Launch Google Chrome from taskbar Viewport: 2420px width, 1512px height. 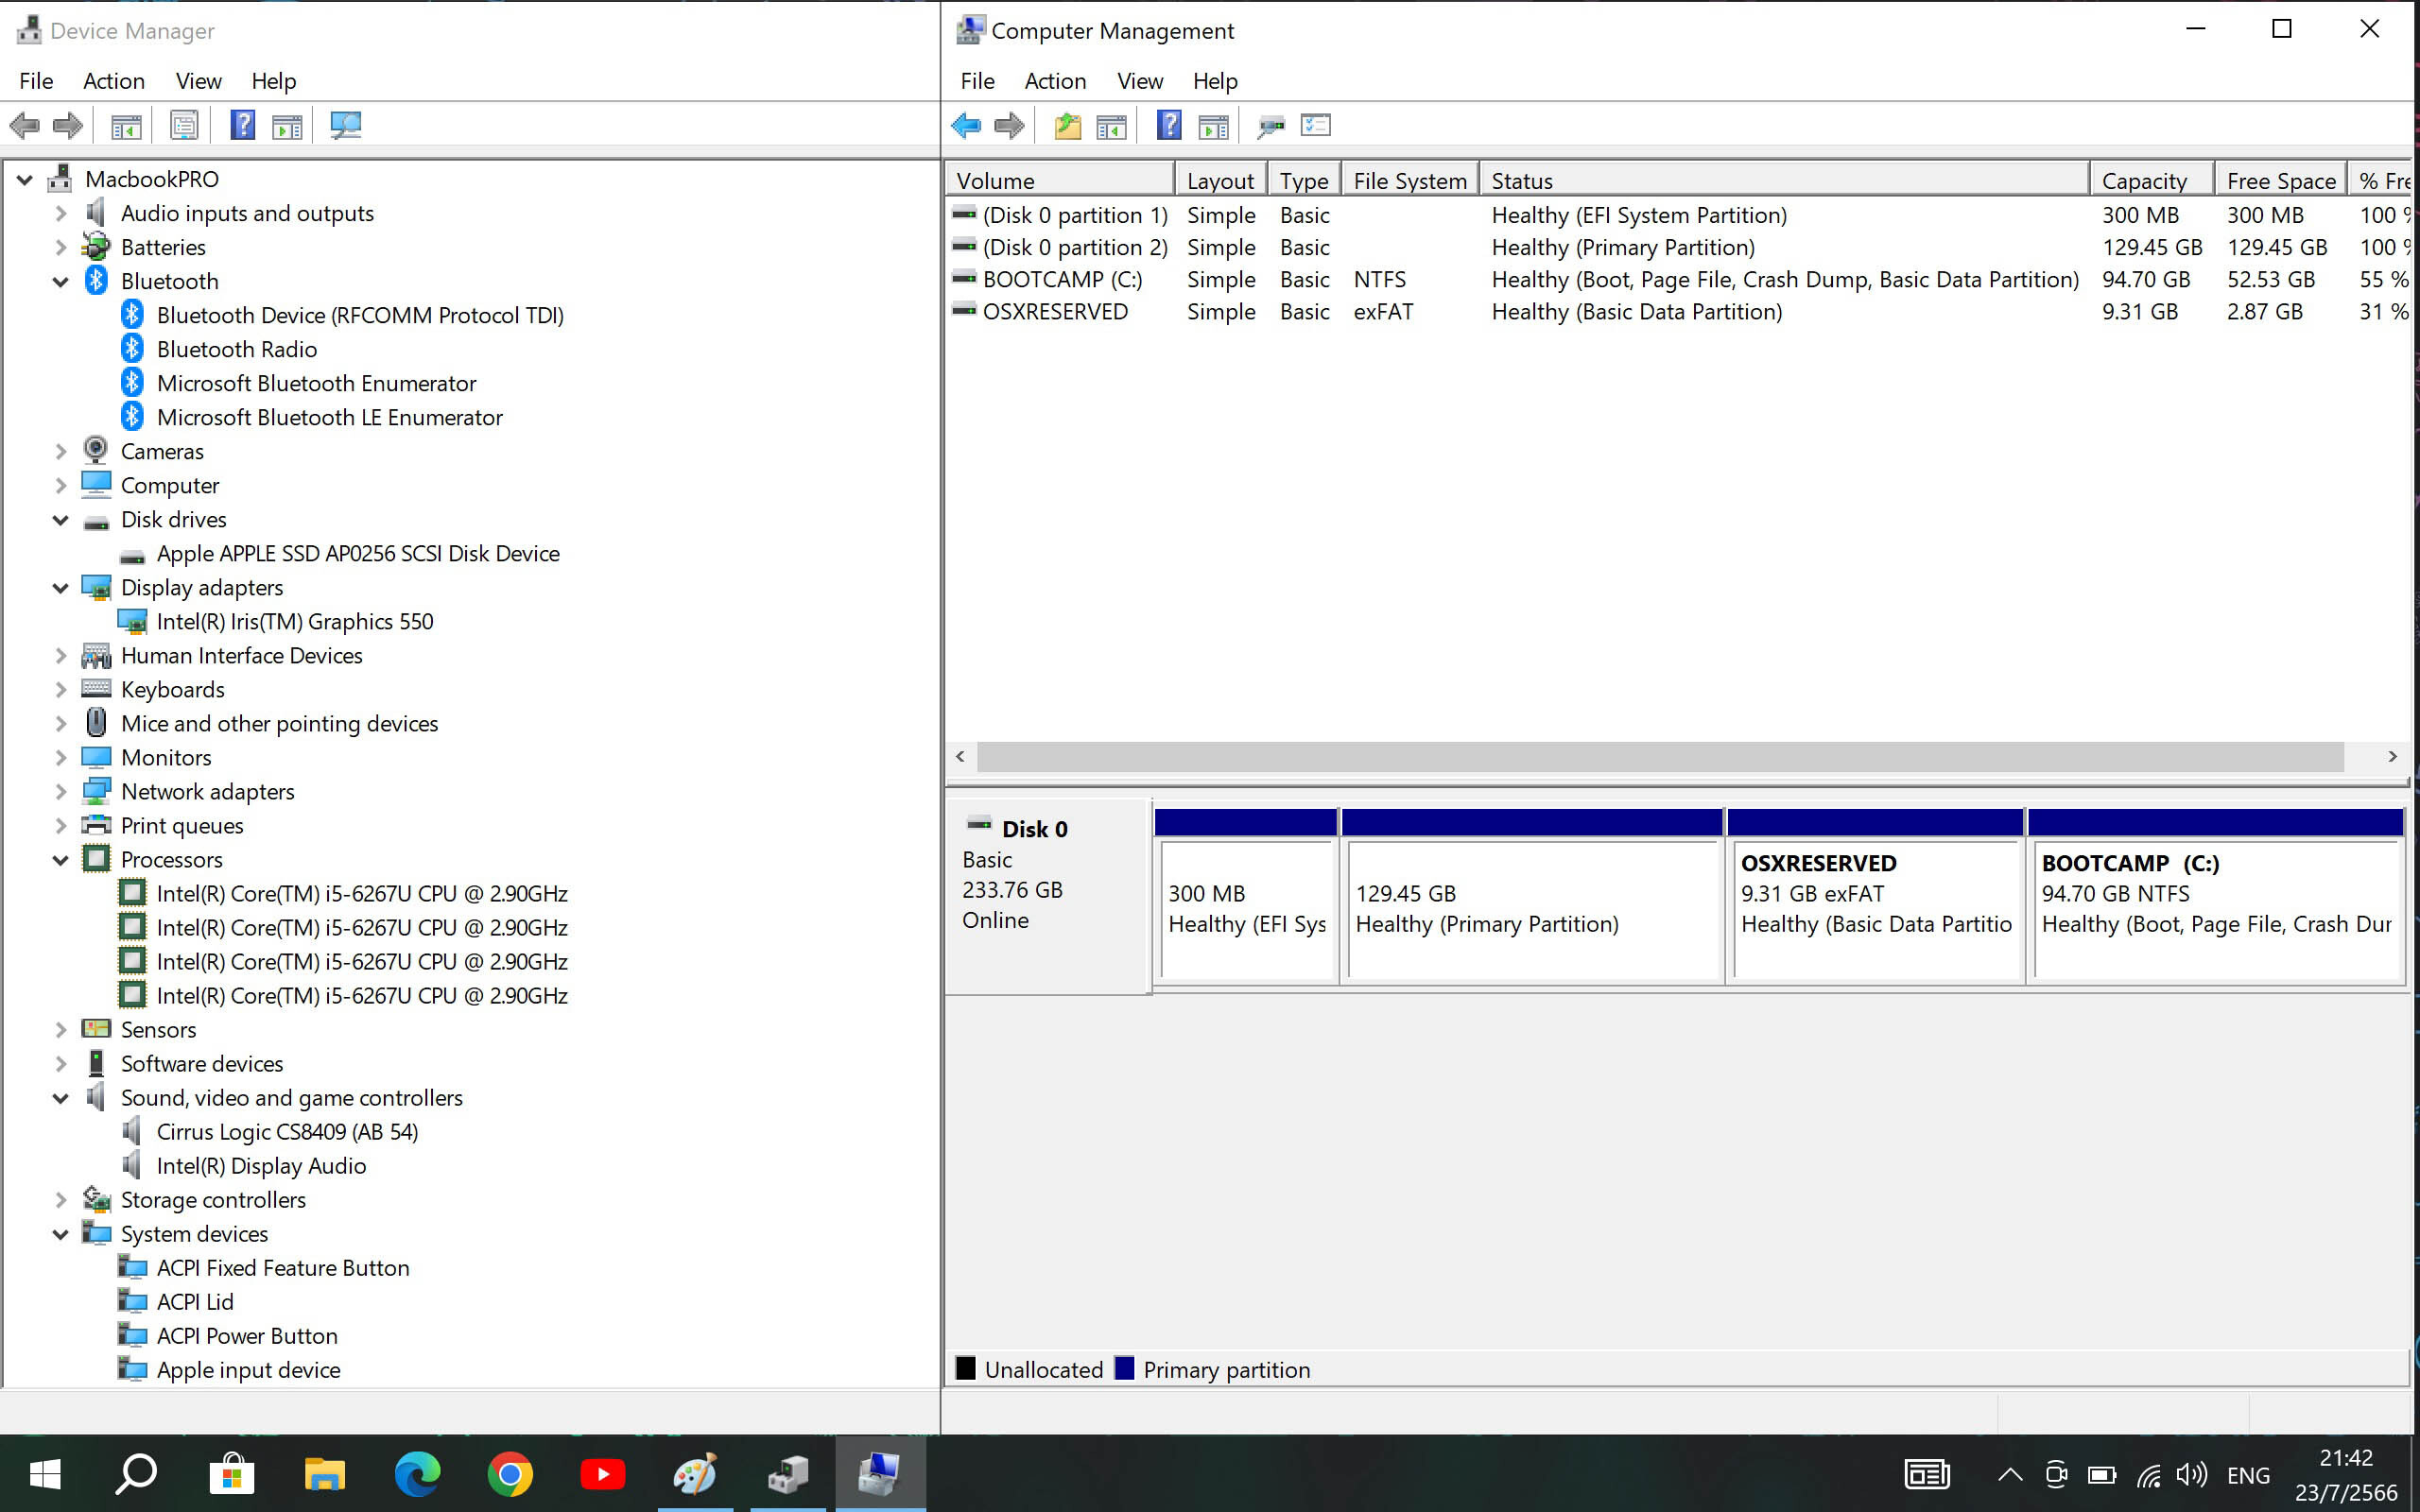(x=510, y=1474)
